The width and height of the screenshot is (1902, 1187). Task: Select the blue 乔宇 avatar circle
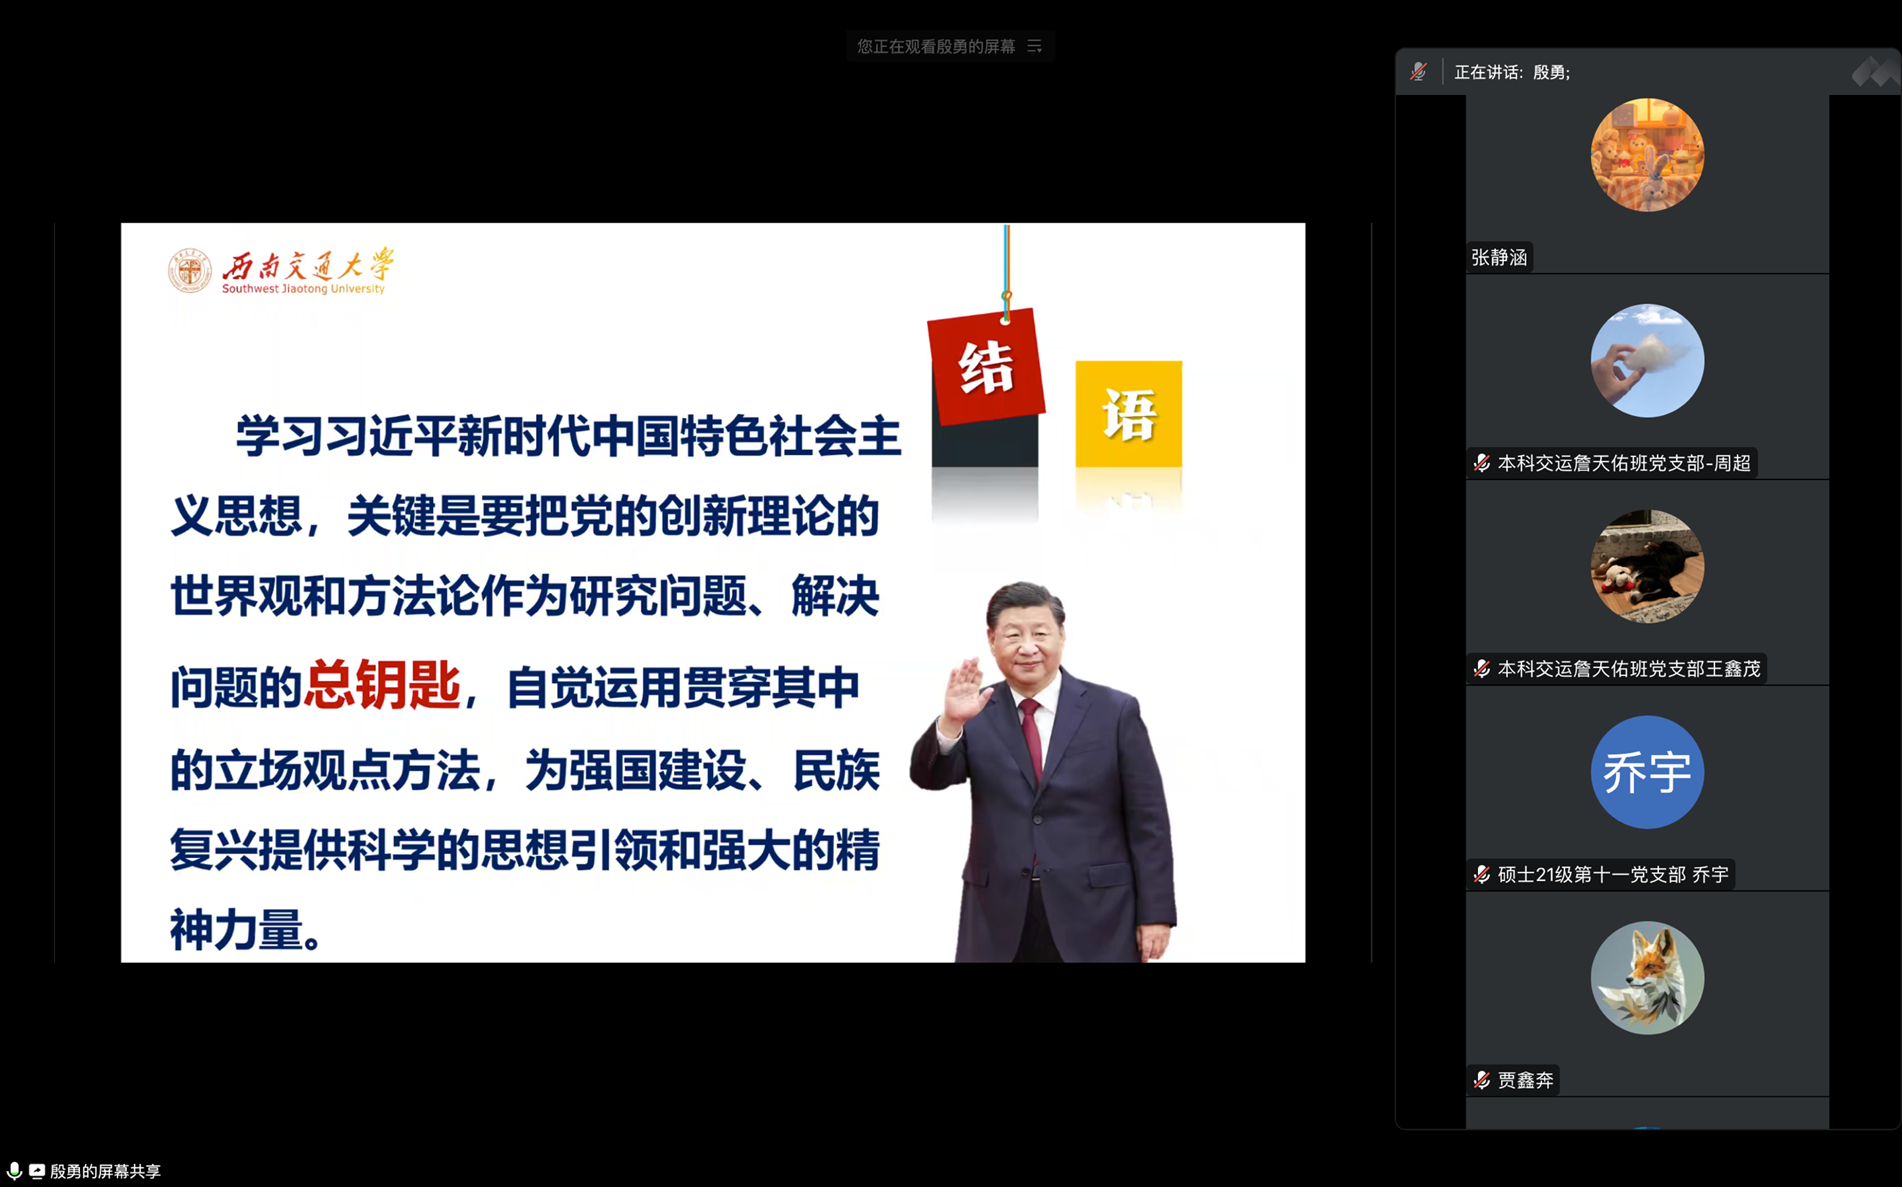point(1646,772)
